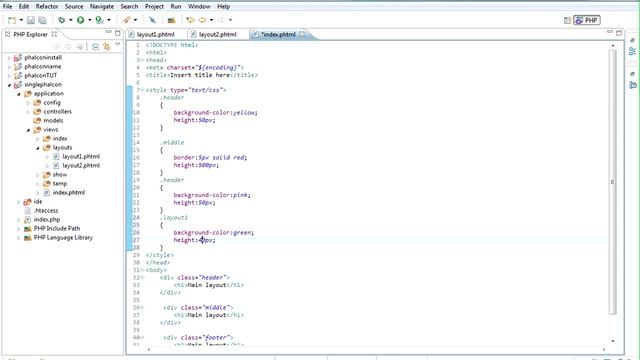
Task: Select PHP Include Path entry
Action: pos(57,229)
